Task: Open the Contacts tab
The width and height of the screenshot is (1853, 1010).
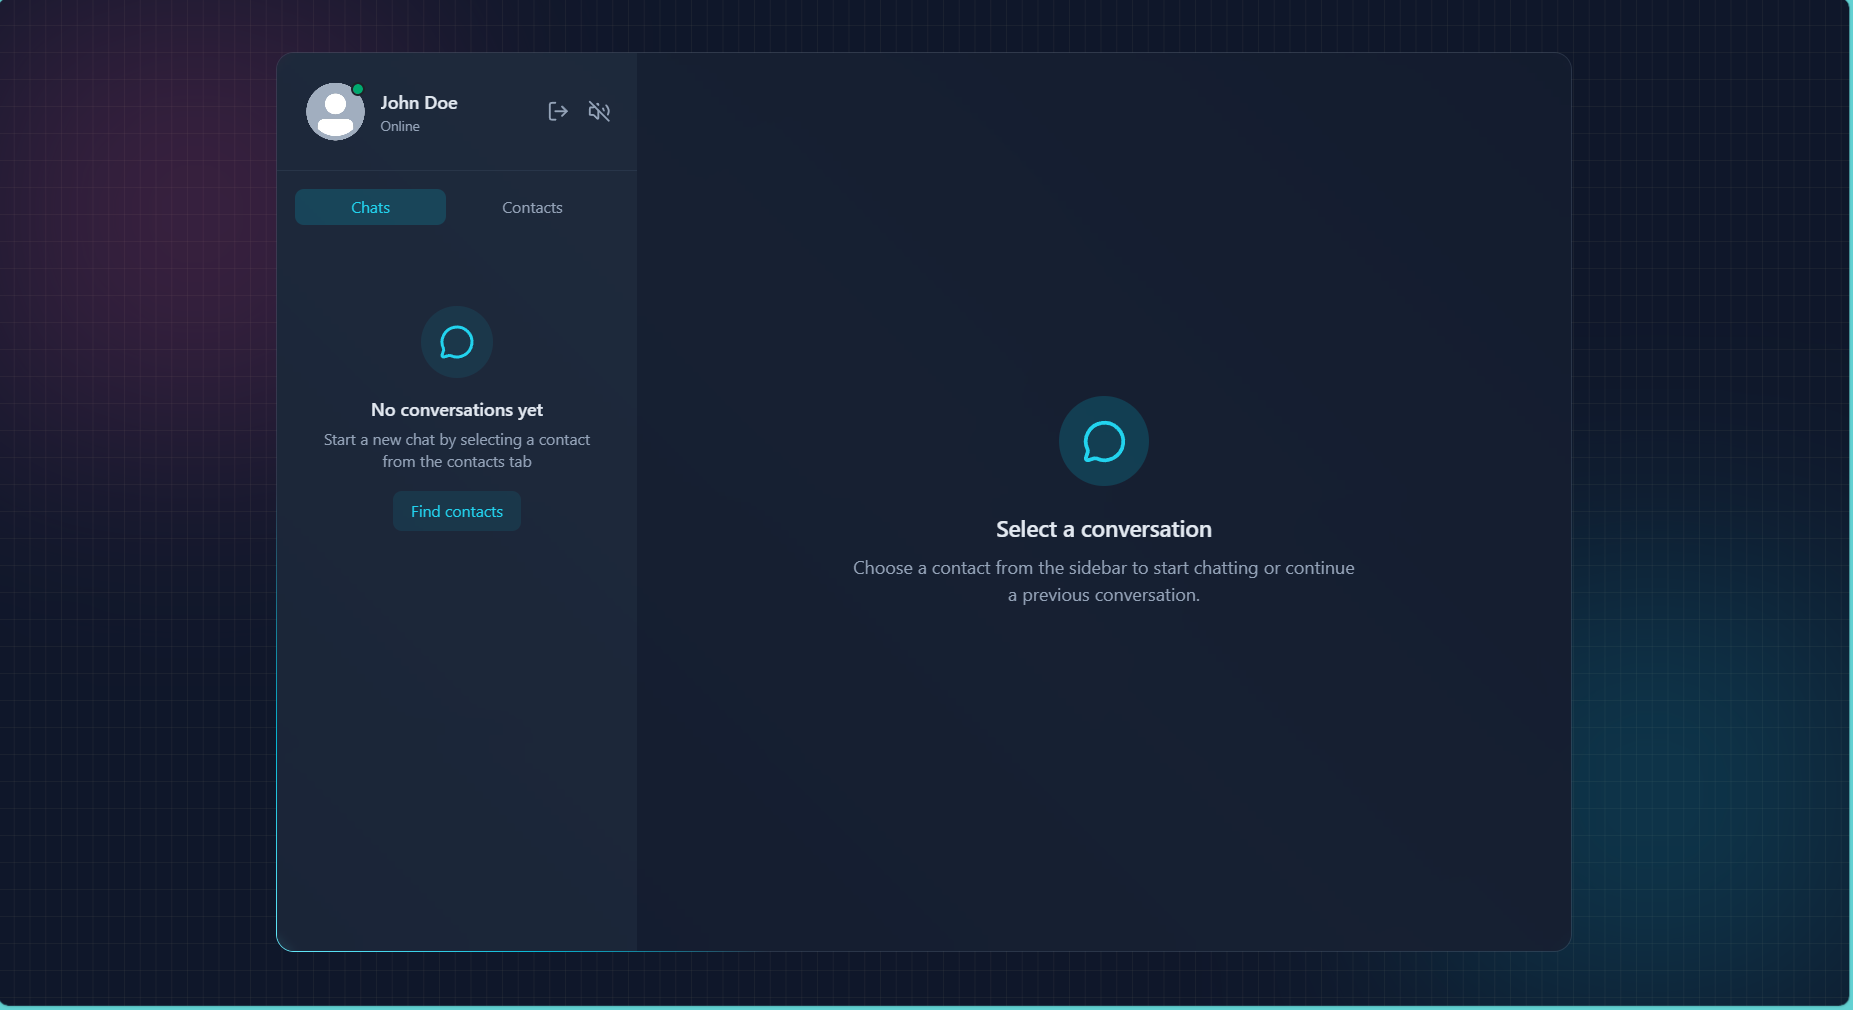Action: 532,207
